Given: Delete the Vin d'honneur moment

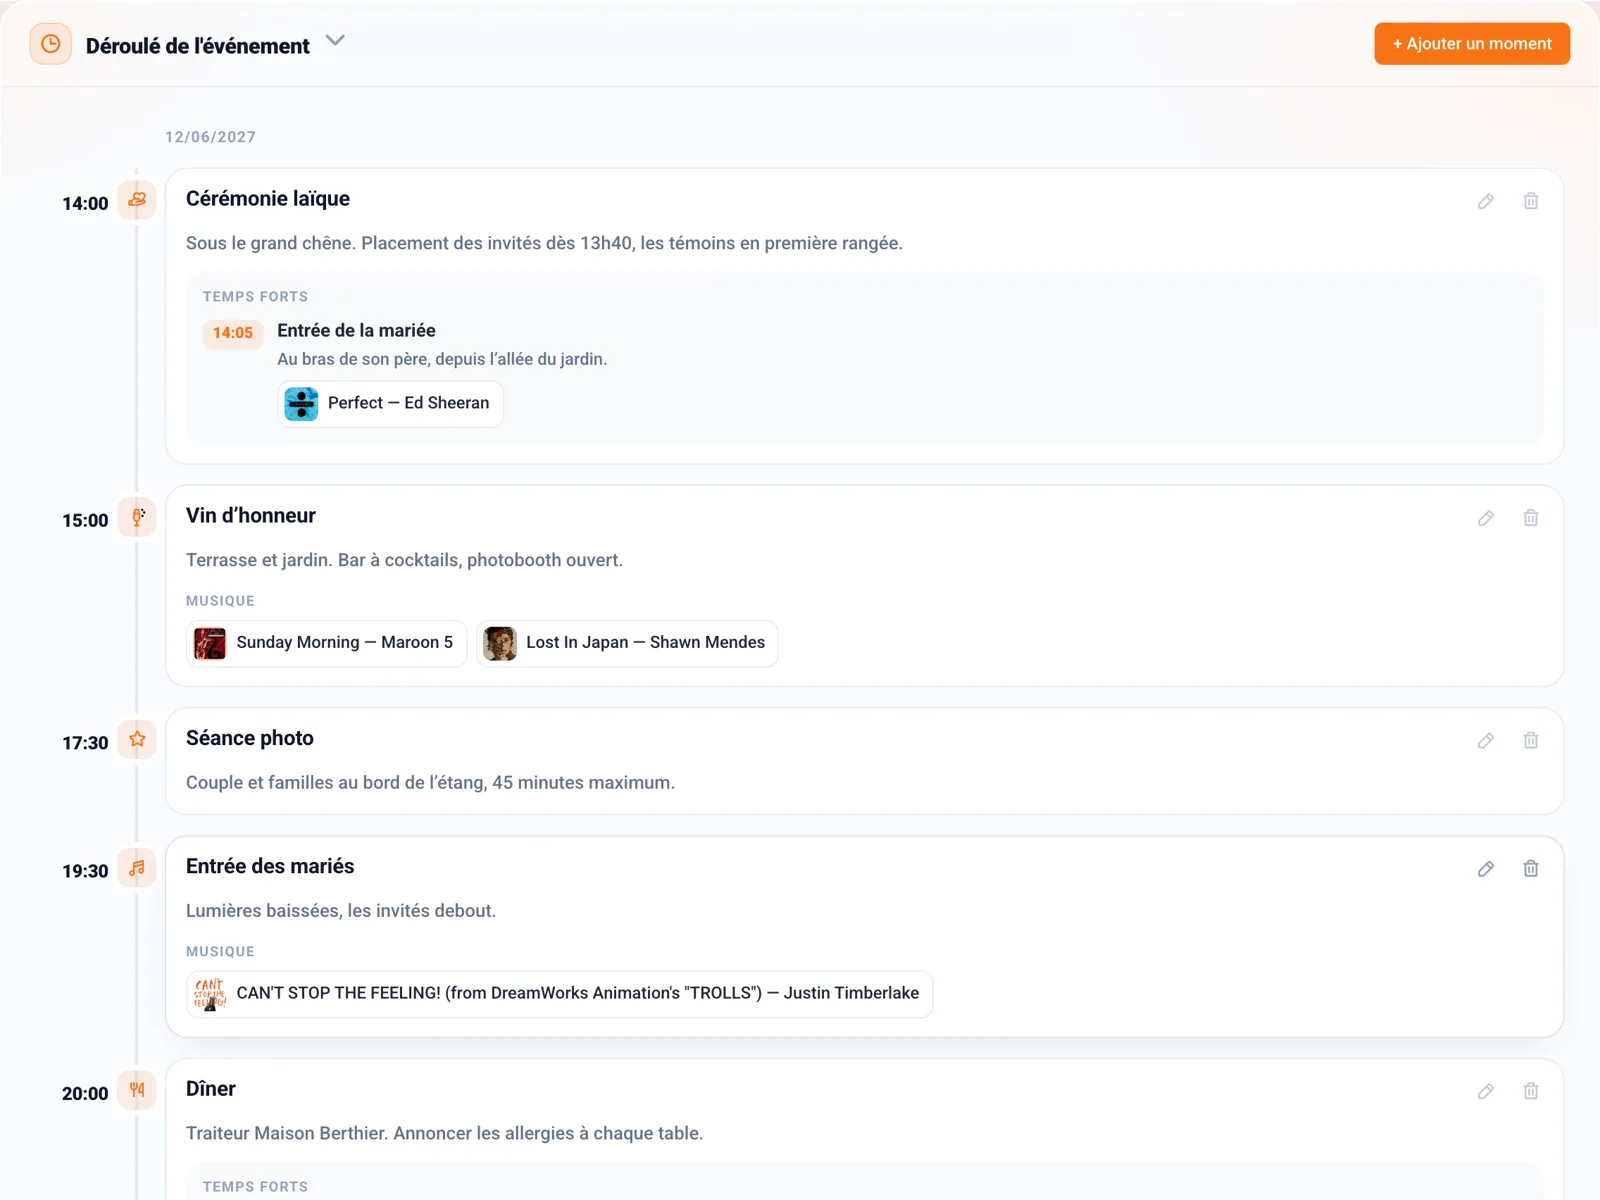Looking at the screenshot, I should (x=1531, y=518).
